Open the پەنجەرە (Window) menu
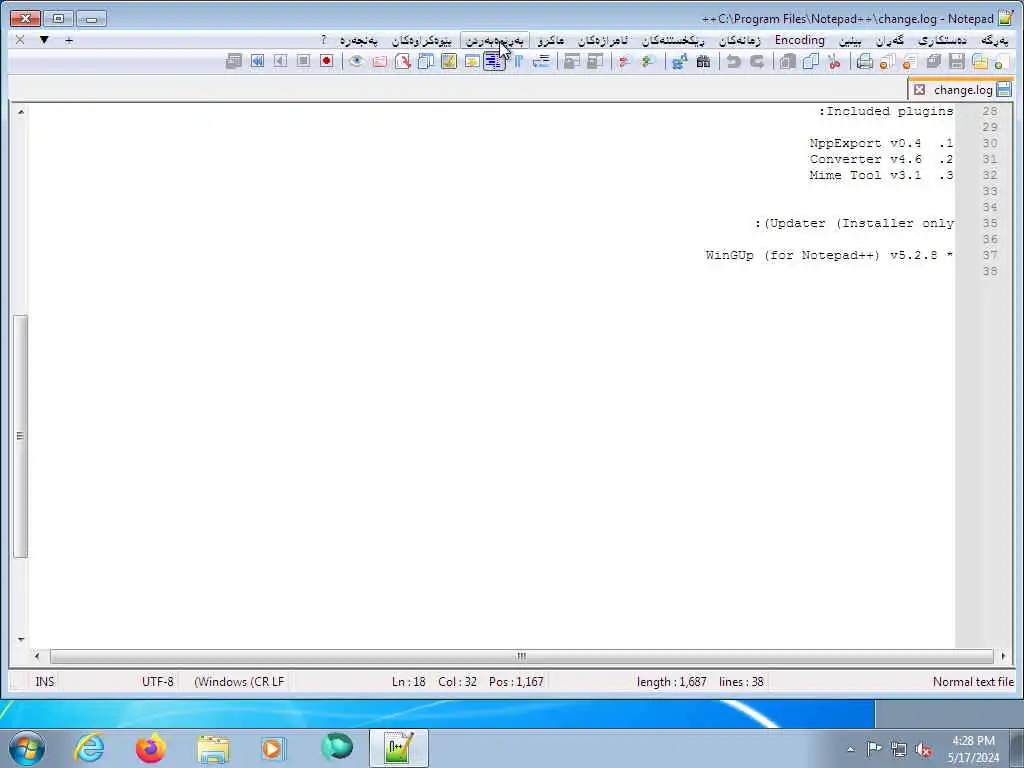 point(359,40)
